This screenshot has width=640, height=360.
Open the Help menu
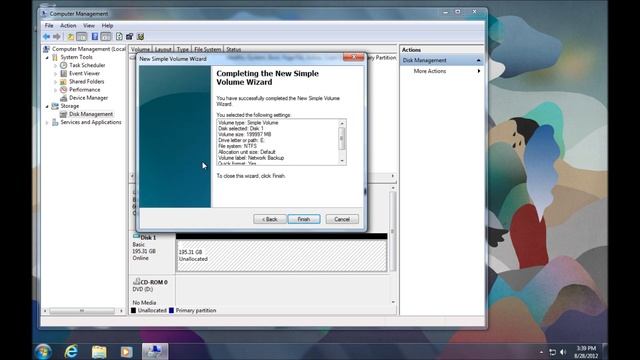click(107, 25)
